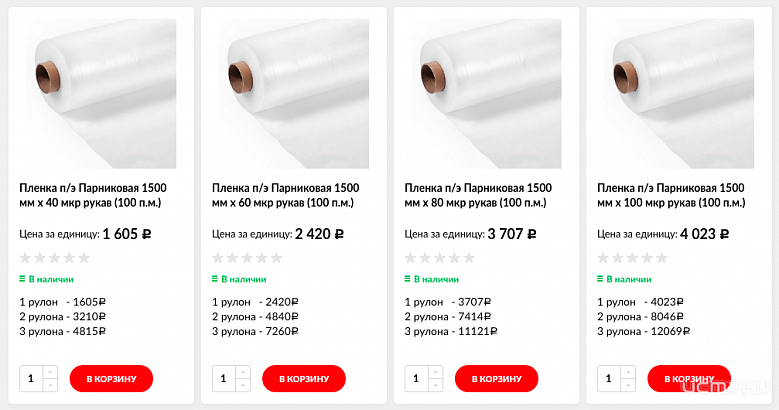Give the 60 мкр film a one-star rating
The width and height of the screenshot is (779, 410).
(218, 258)
